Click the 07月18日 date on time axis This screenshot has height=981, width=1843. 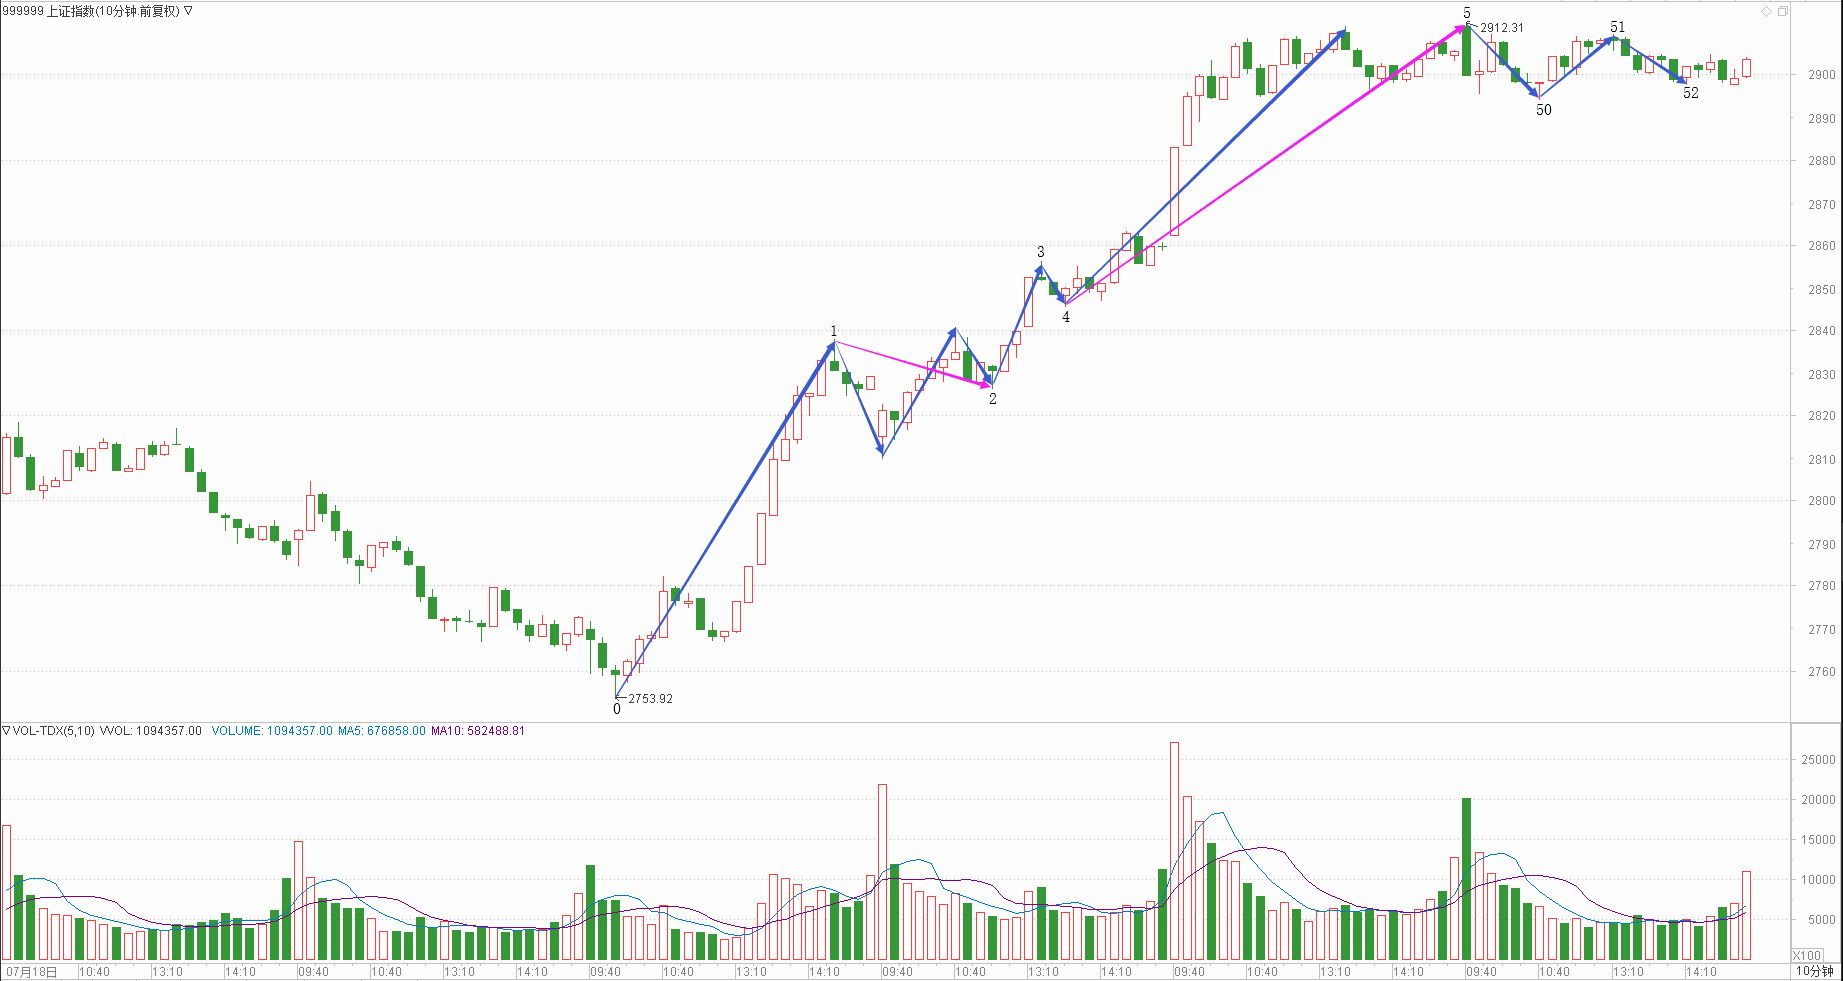pos(32,972)
